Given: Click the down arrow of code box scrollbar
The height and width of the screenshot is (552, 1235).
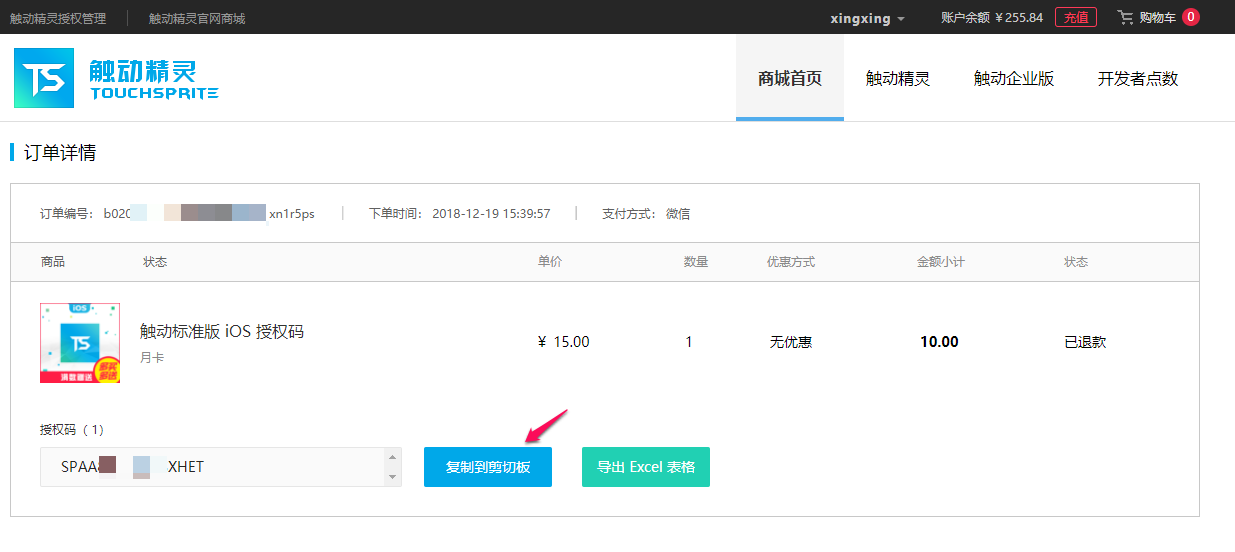Looking at the screenshot, I should click(x=392, y=477).
